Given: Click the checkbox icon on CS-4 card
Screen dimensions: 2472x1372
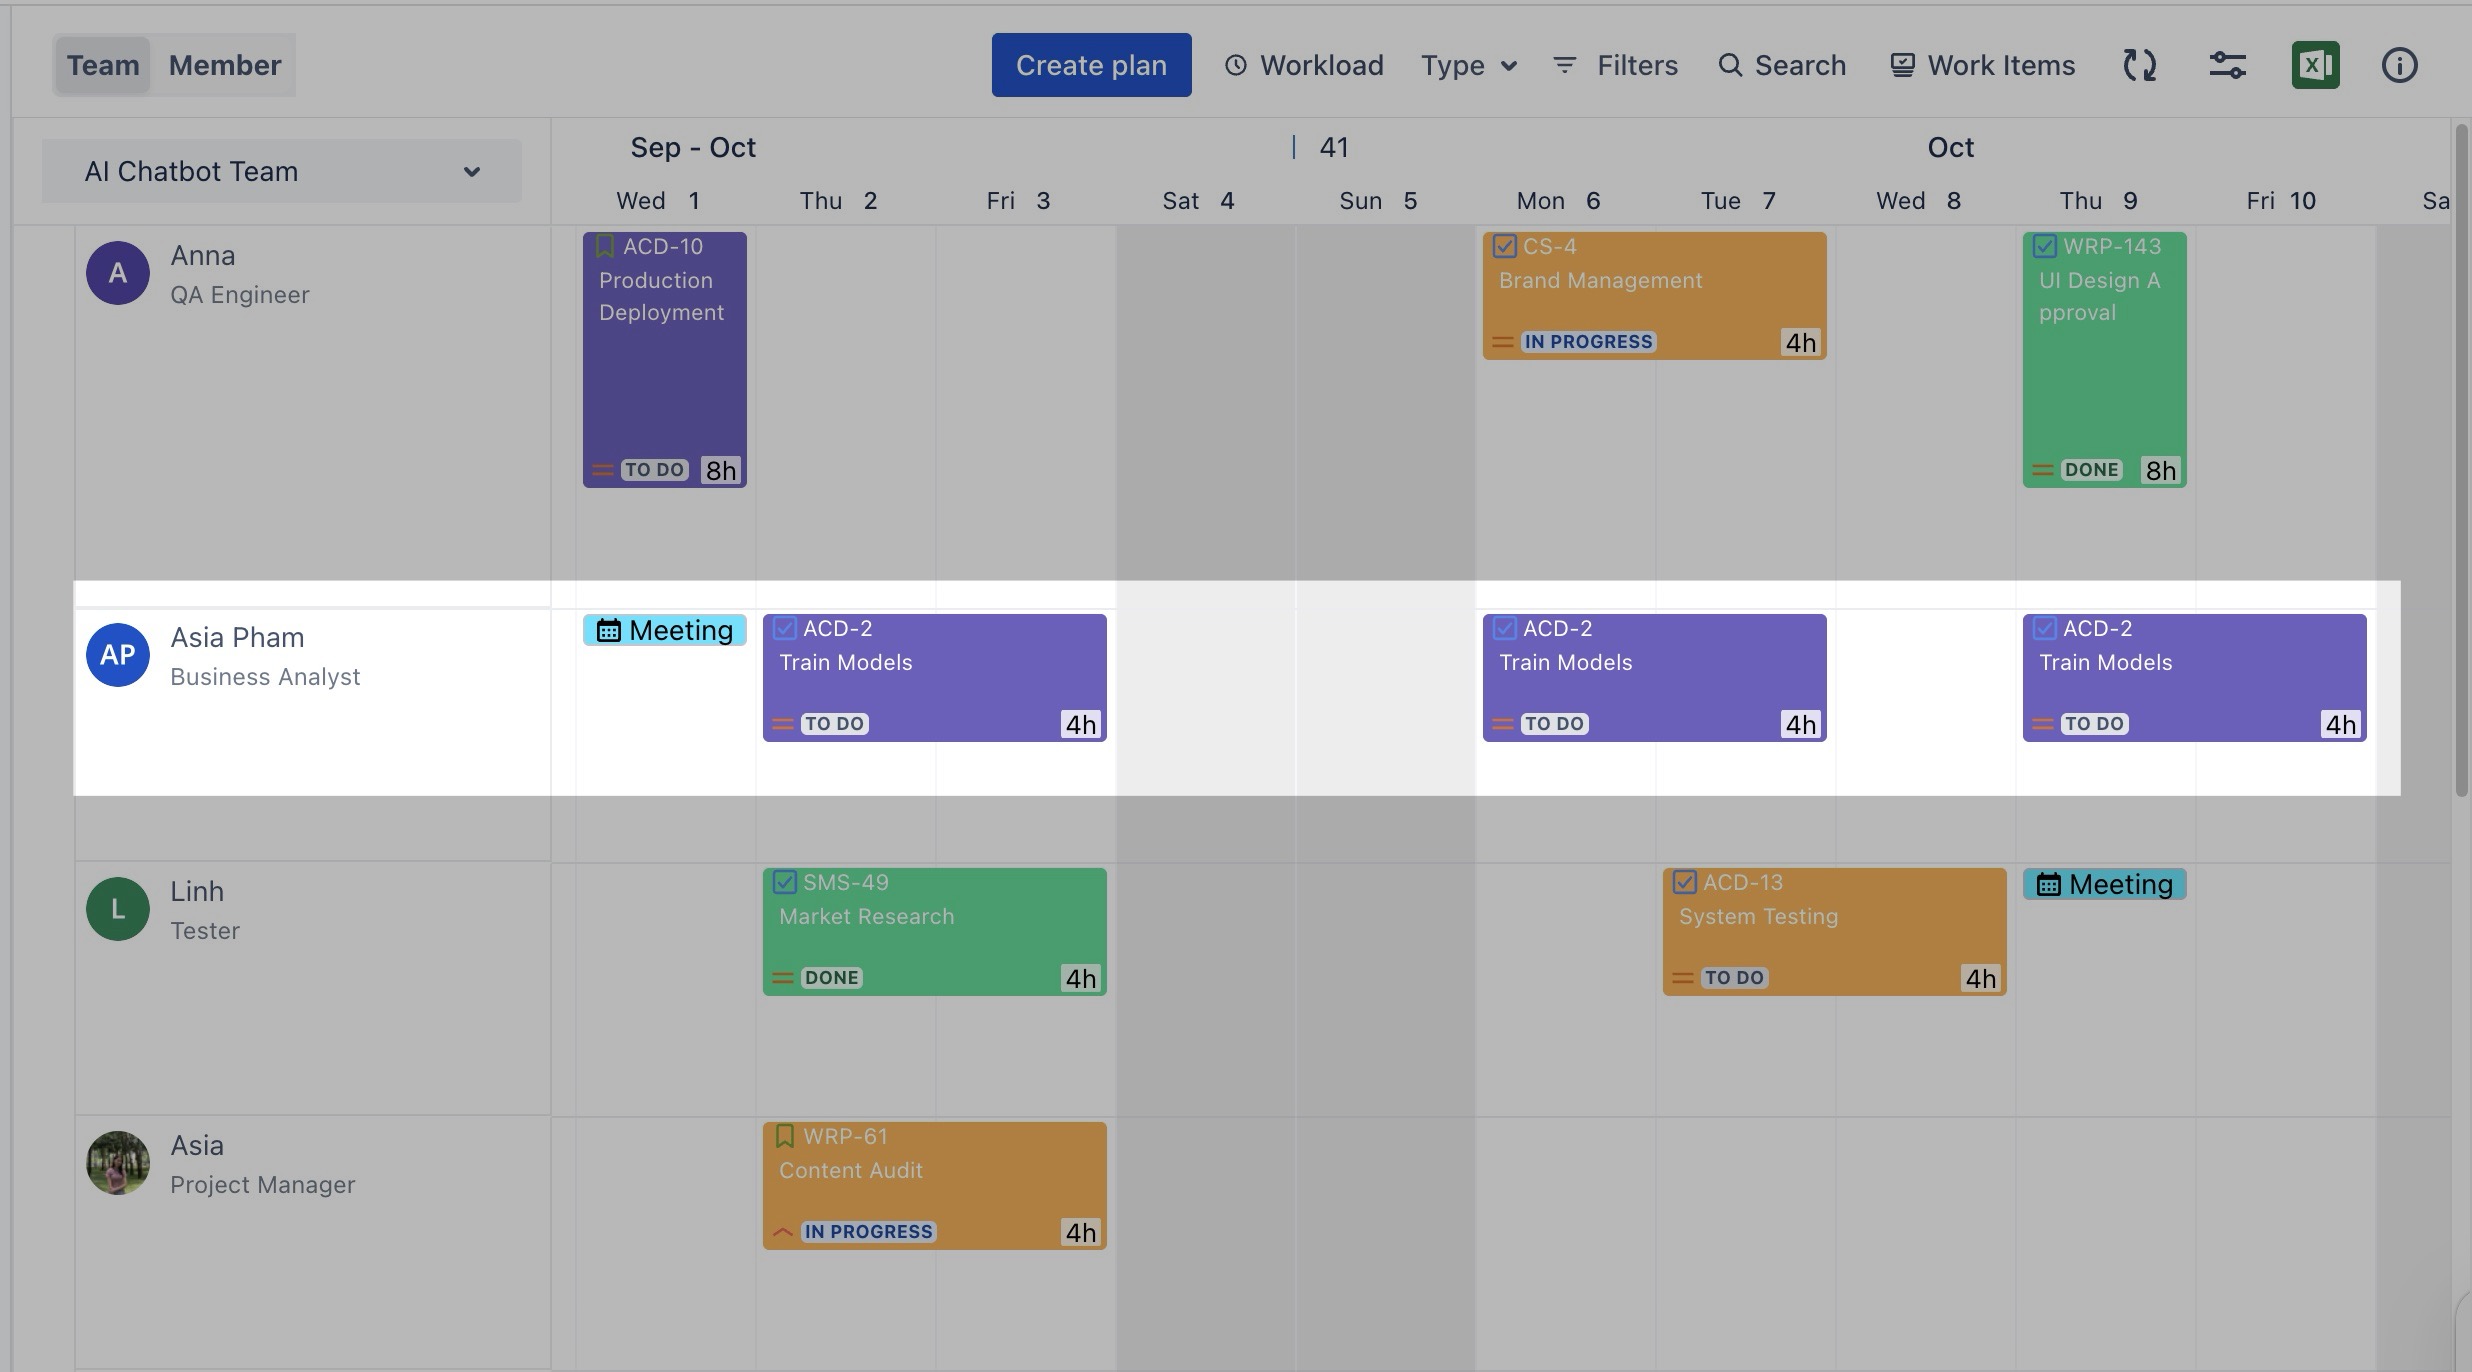Looking at the screenshot, I should (x=1504, y=246).
